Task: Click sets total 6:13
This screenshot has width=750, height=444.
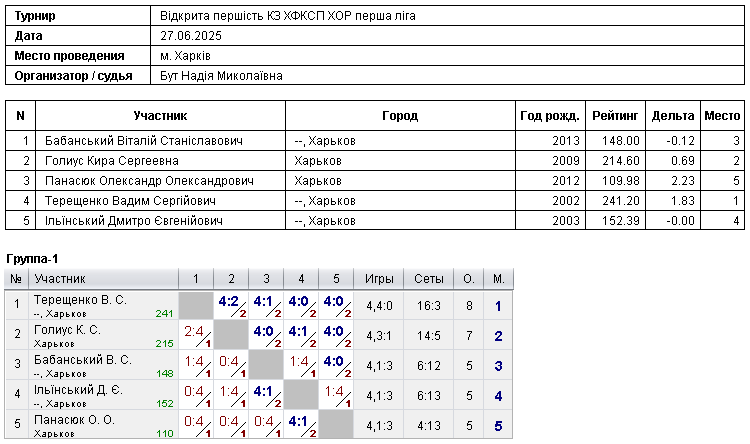Action: click(429, 396)
